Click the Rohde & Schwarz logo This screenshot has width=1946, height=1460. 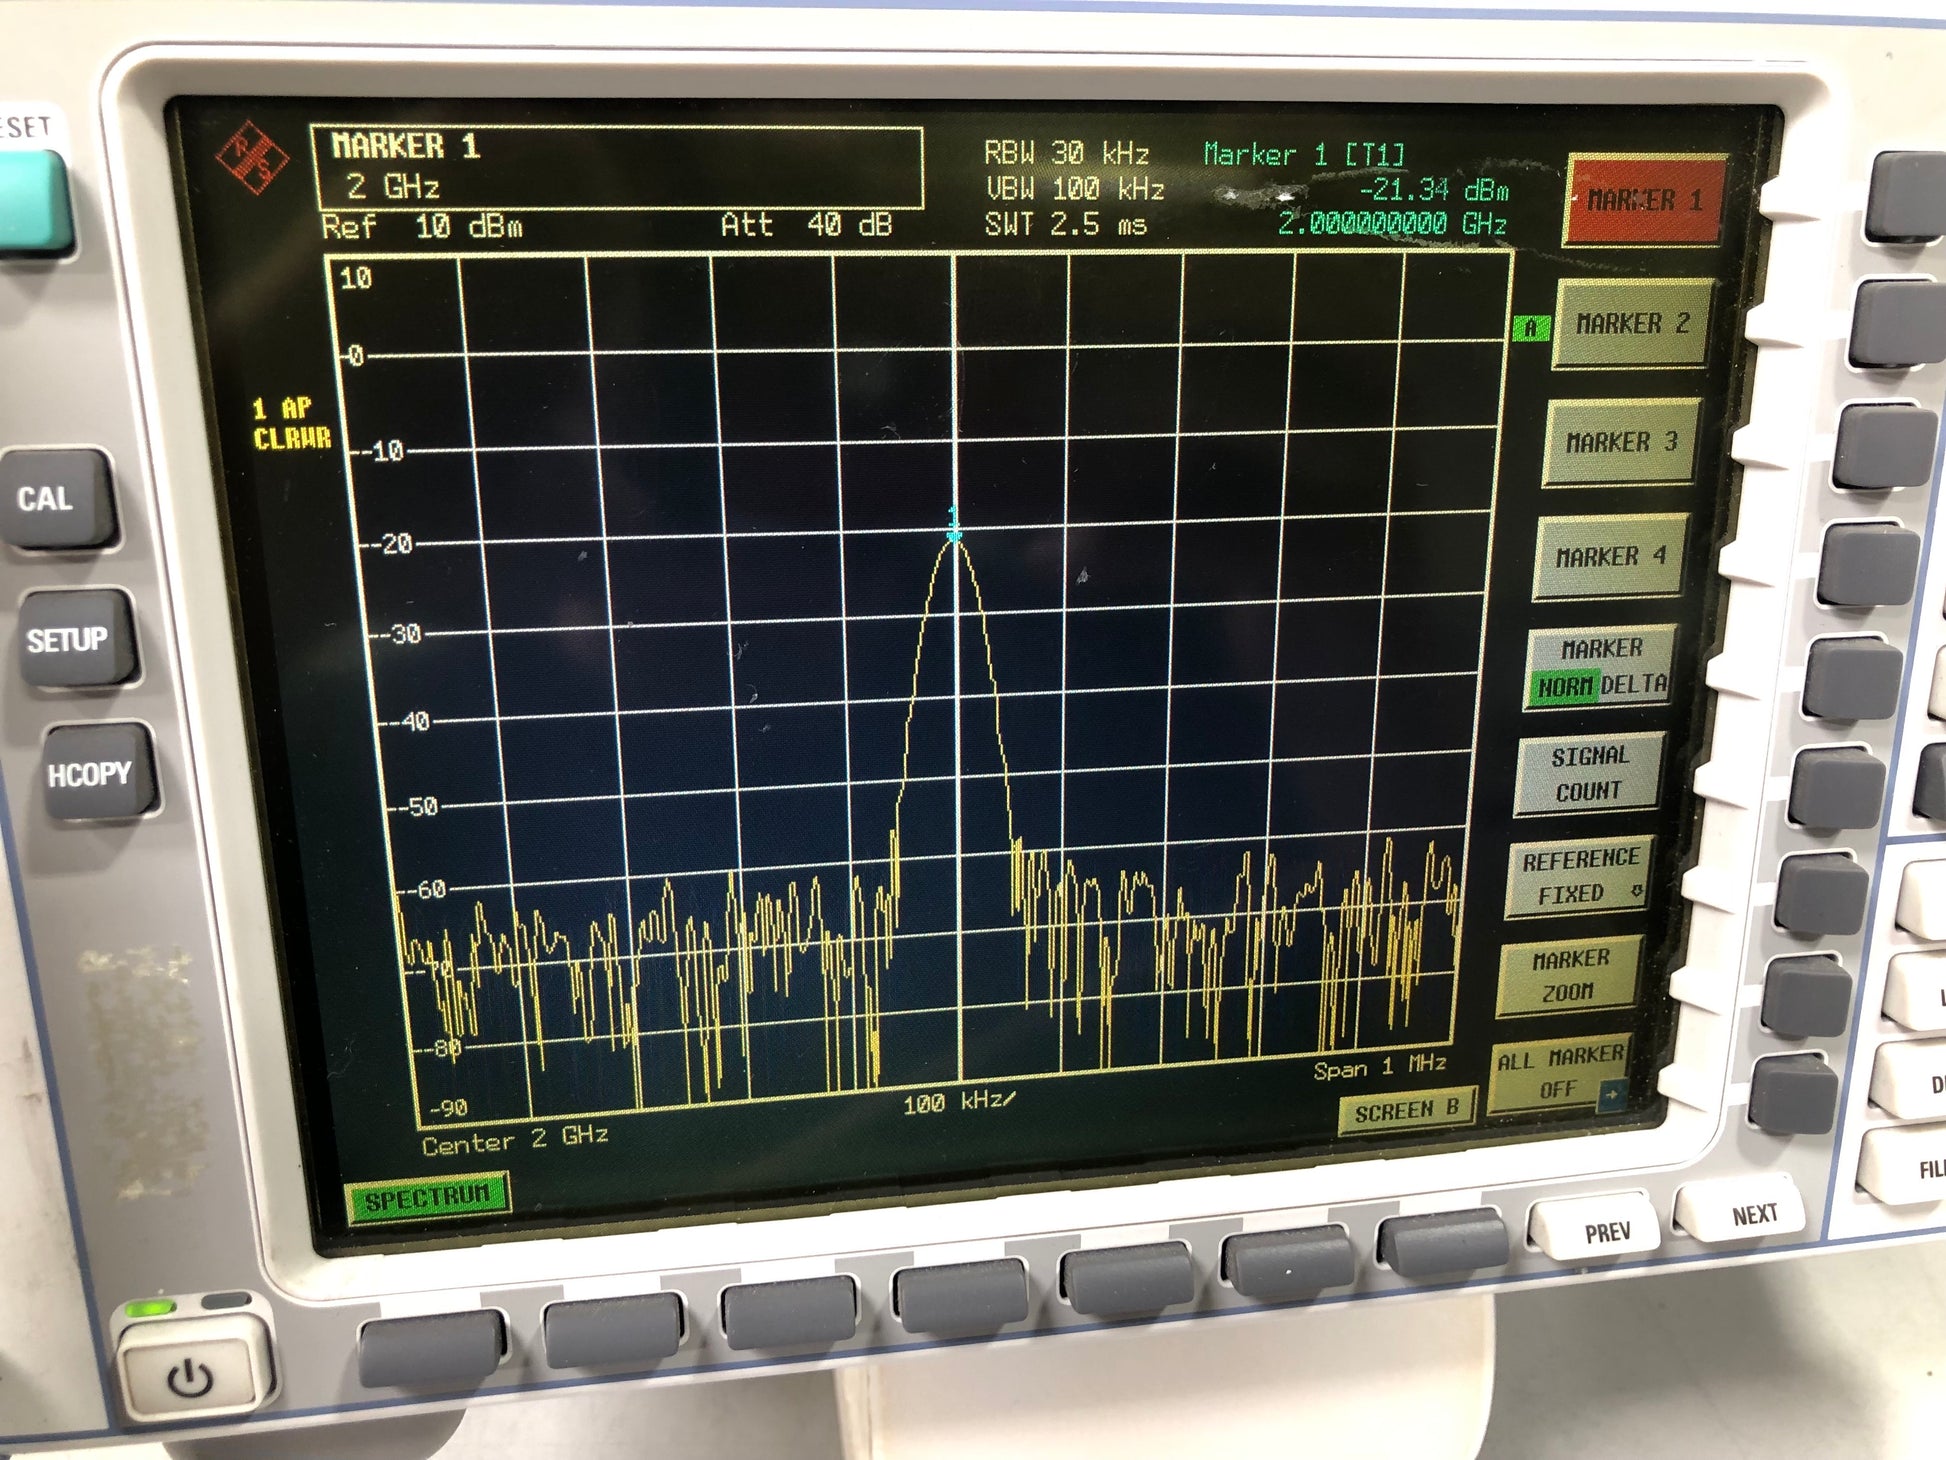coord(251,158)
